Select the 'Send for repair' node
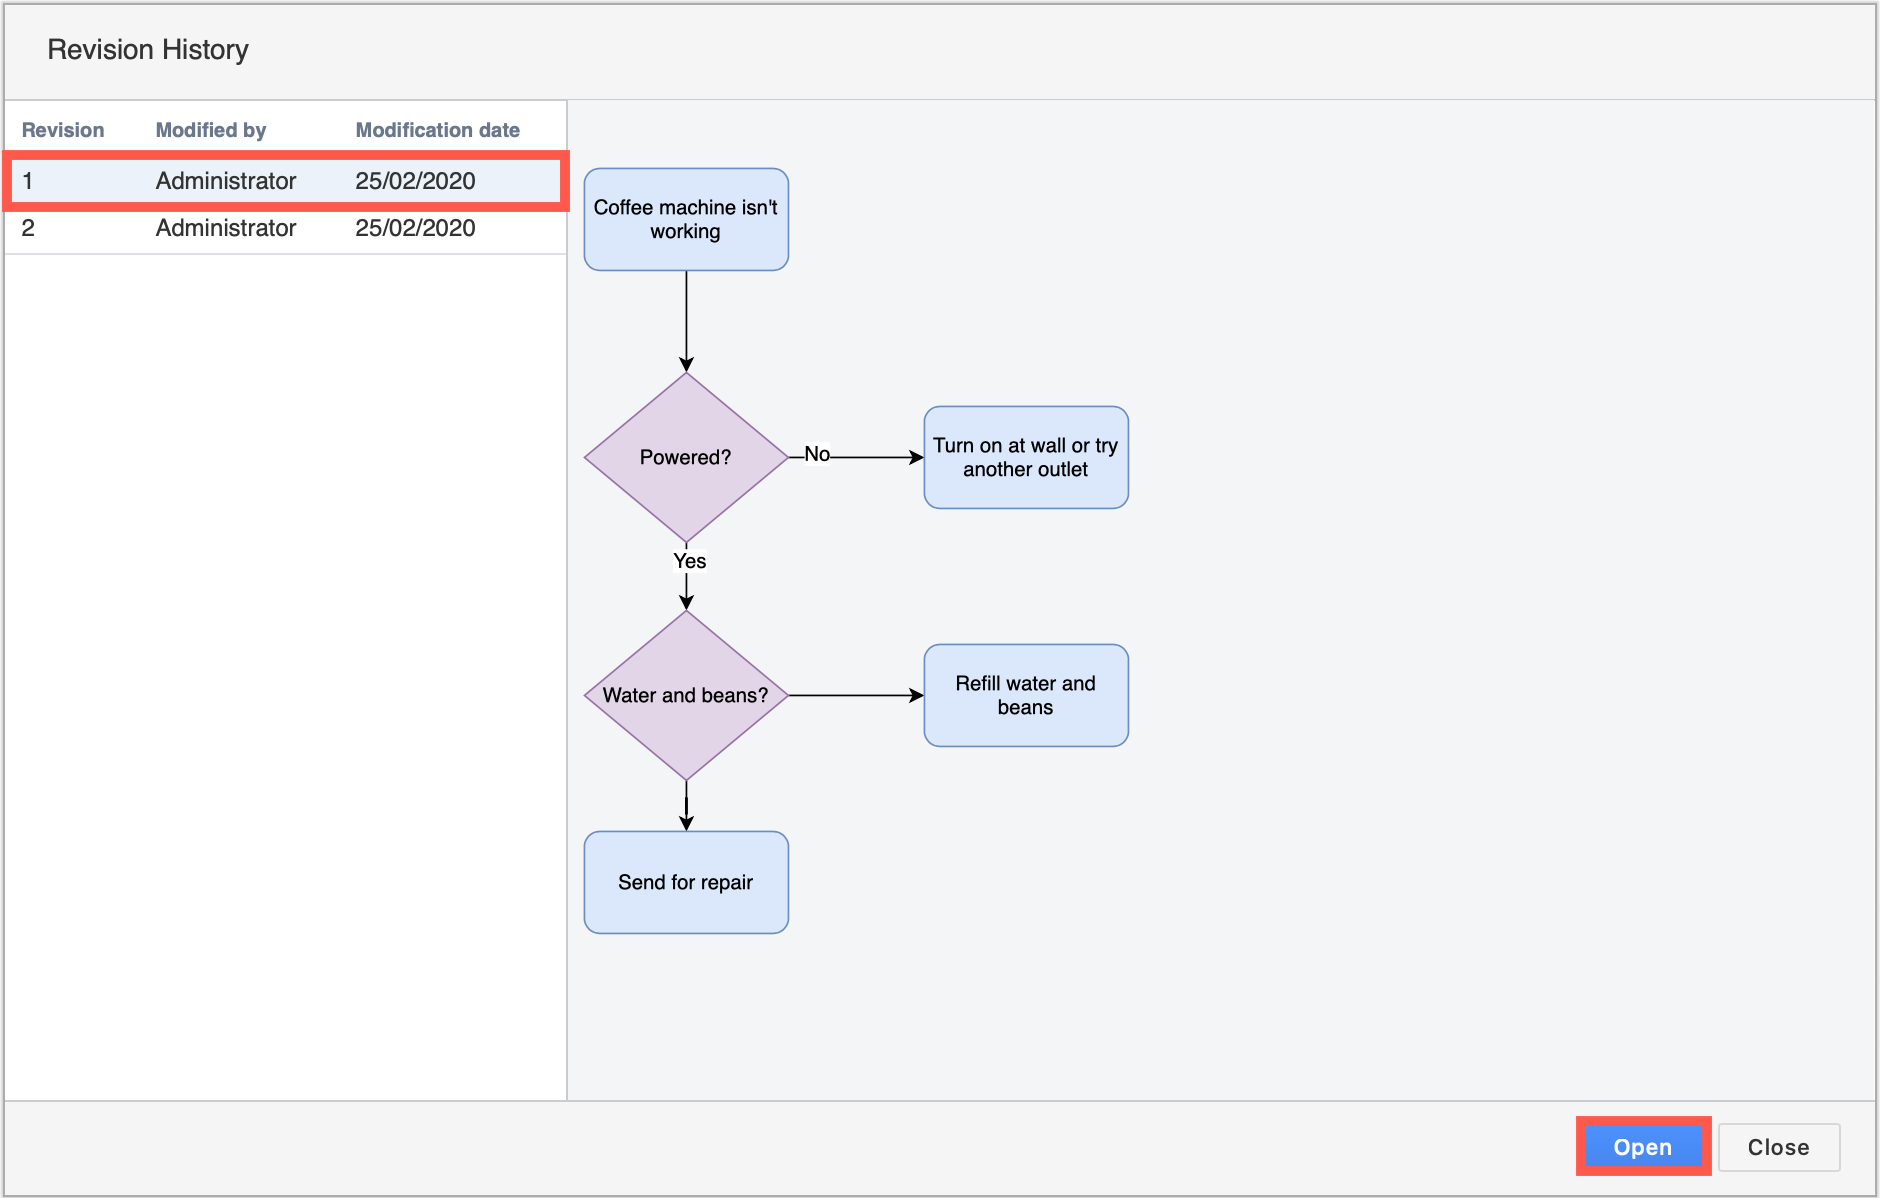The height and width of the screenshot is (1198, 1880). (x=685, y=882)
